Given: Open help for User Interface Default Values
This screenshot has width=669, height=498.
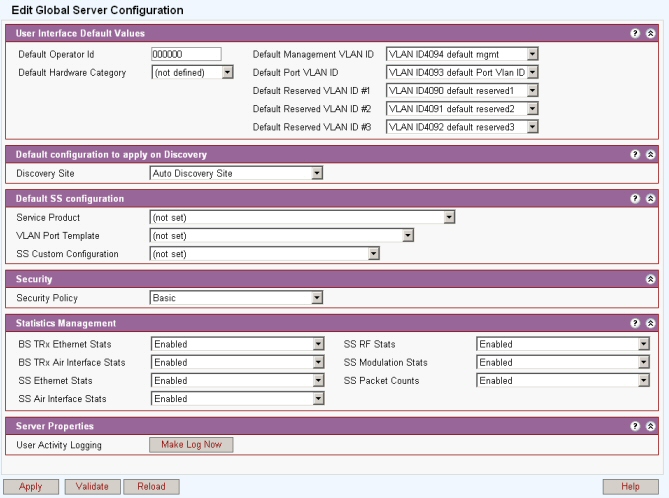Looking at the screenshot, I should point(635,34).
